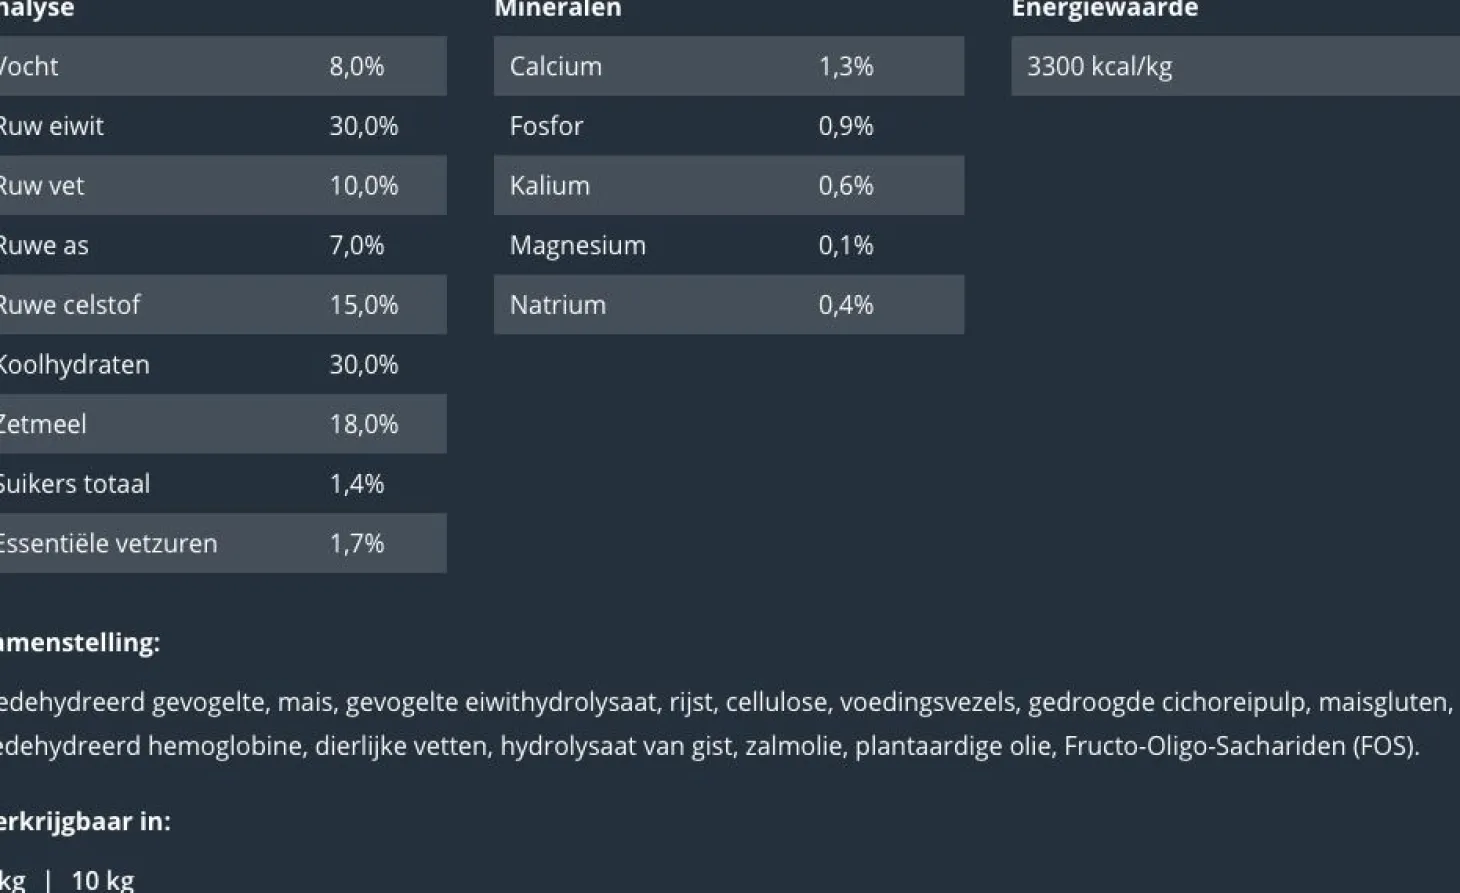
Task: Click the Essentiële vetzuren row label
Action: click(107, 544)
